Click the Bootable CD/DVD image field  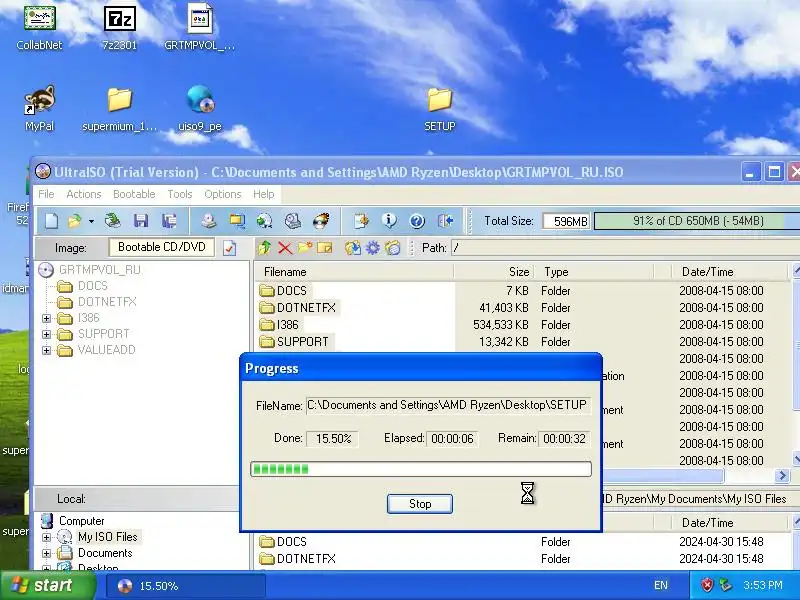click(x=161, y=247)
